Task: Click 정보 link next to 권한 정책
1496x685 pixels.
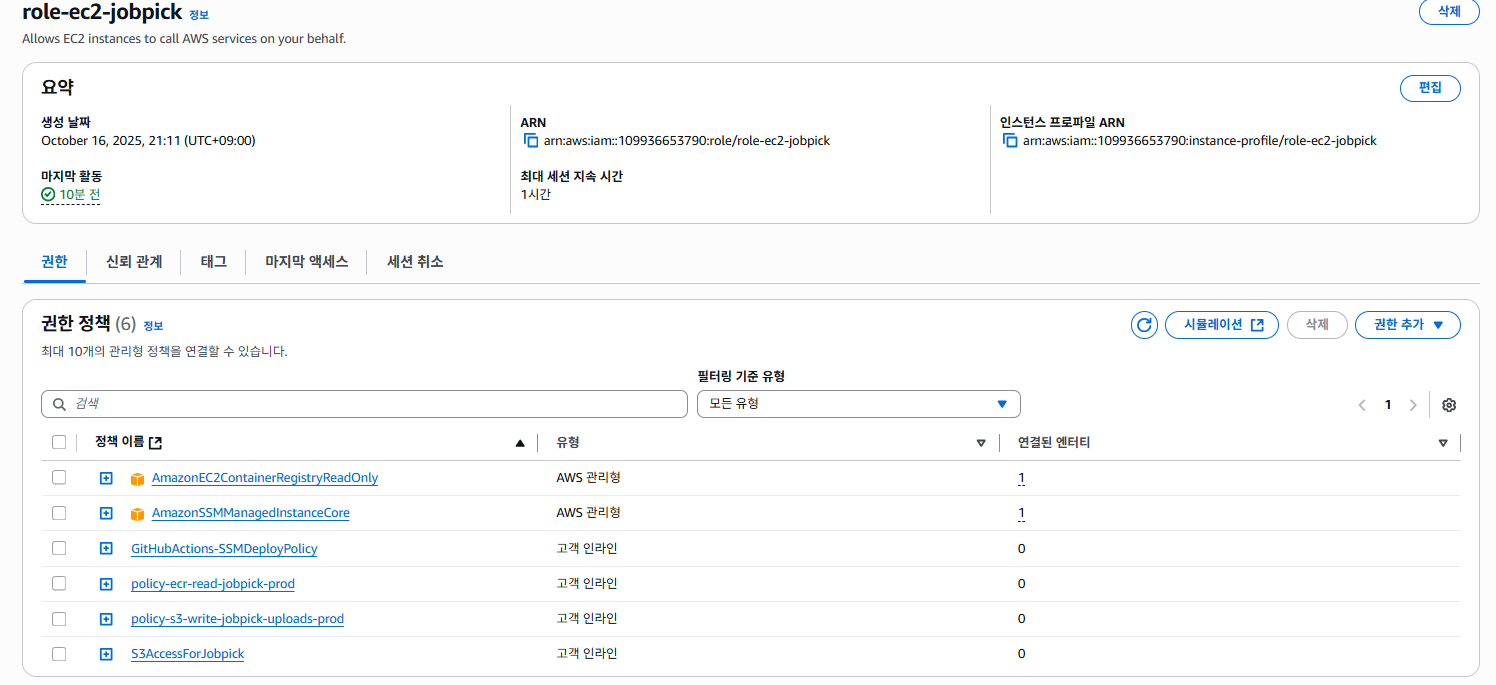Action: click(153, 326)
